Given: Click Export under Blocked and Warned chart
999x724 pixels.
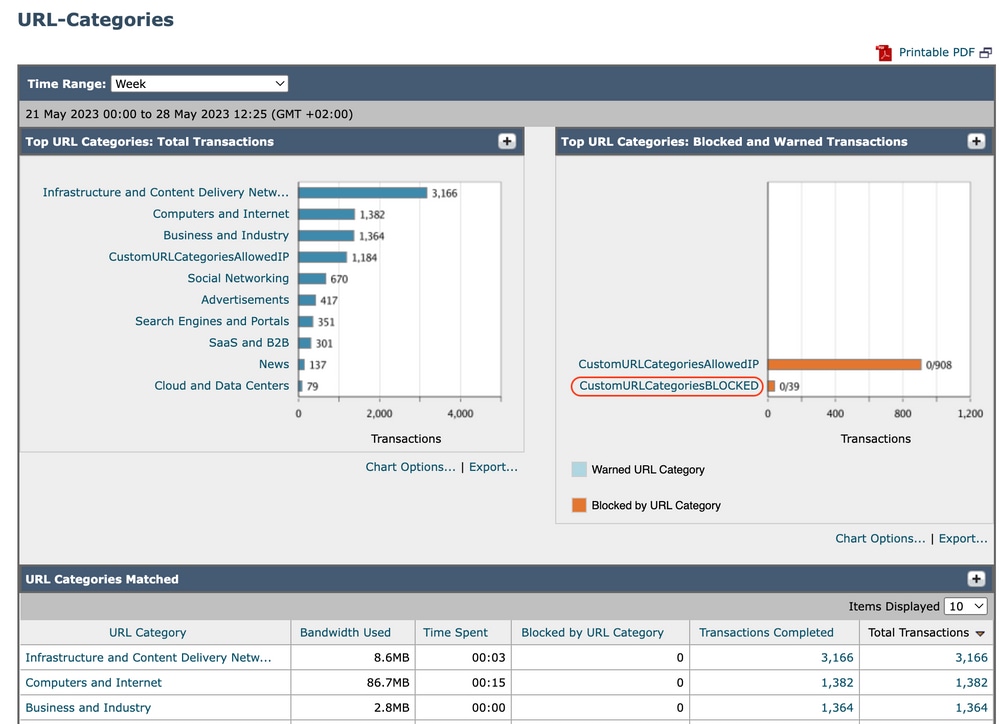Looking at the screenshot, I should pyautogui.click(x=963, y=538).
